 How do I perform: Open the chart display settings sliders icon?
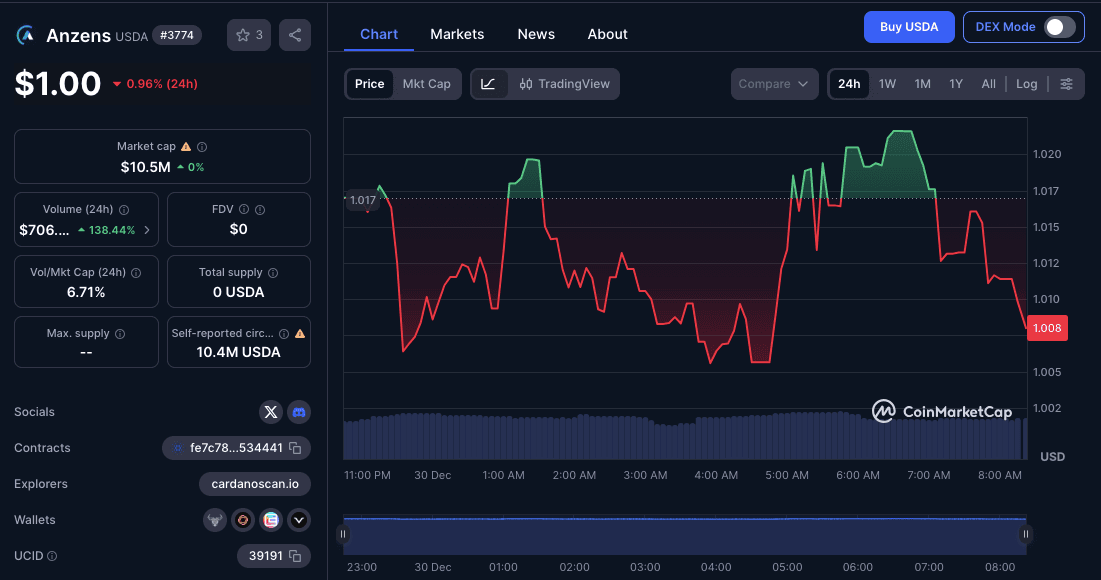click(x=1066, y=83)
